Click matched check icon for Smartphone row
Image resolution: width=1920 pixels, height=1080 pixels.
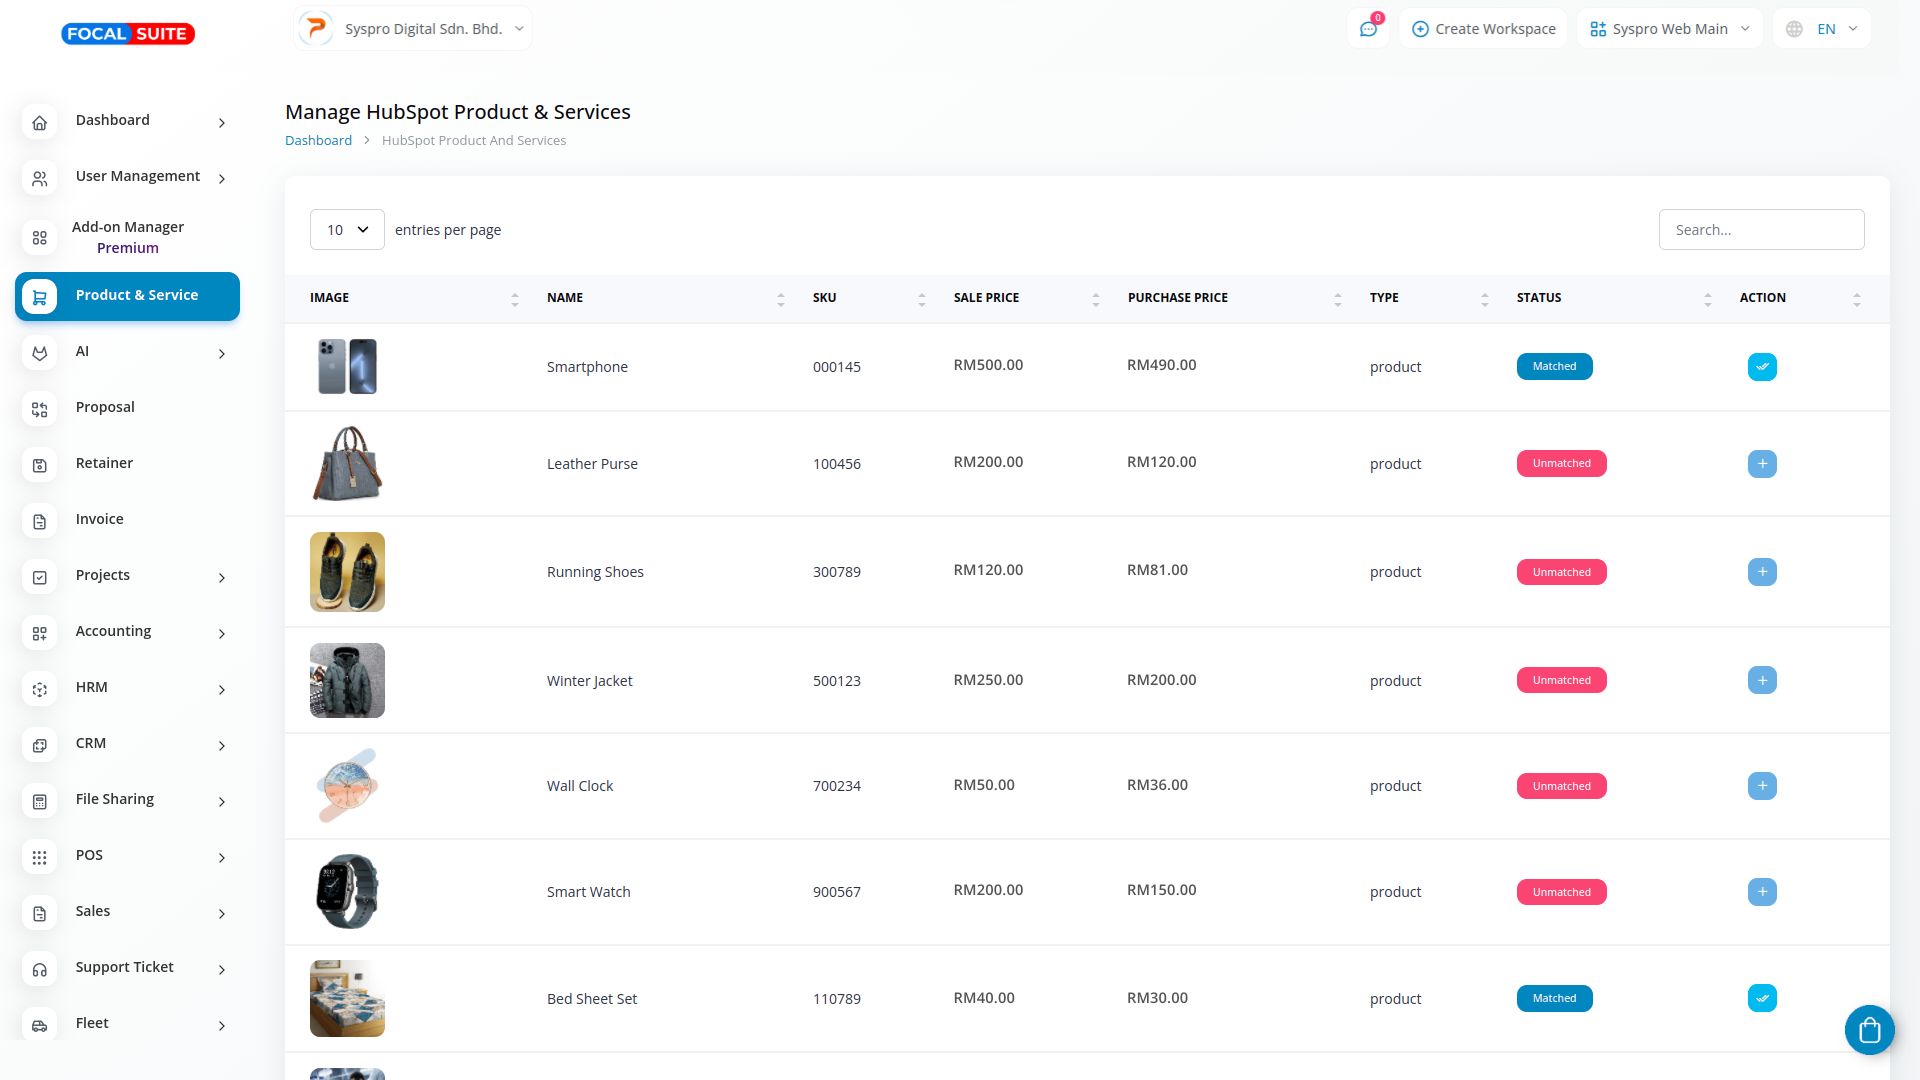point(1762,367)
